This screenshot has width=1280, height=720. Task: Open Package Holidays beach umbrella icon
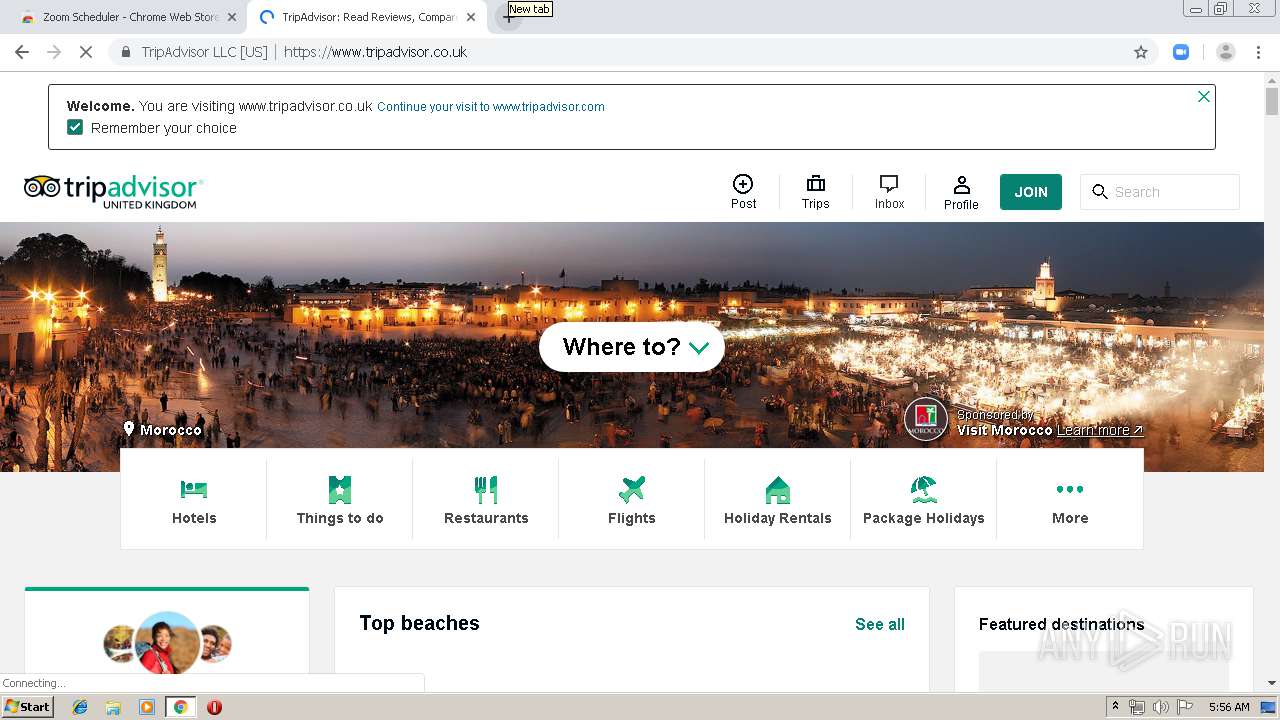(x=924, y=489)
